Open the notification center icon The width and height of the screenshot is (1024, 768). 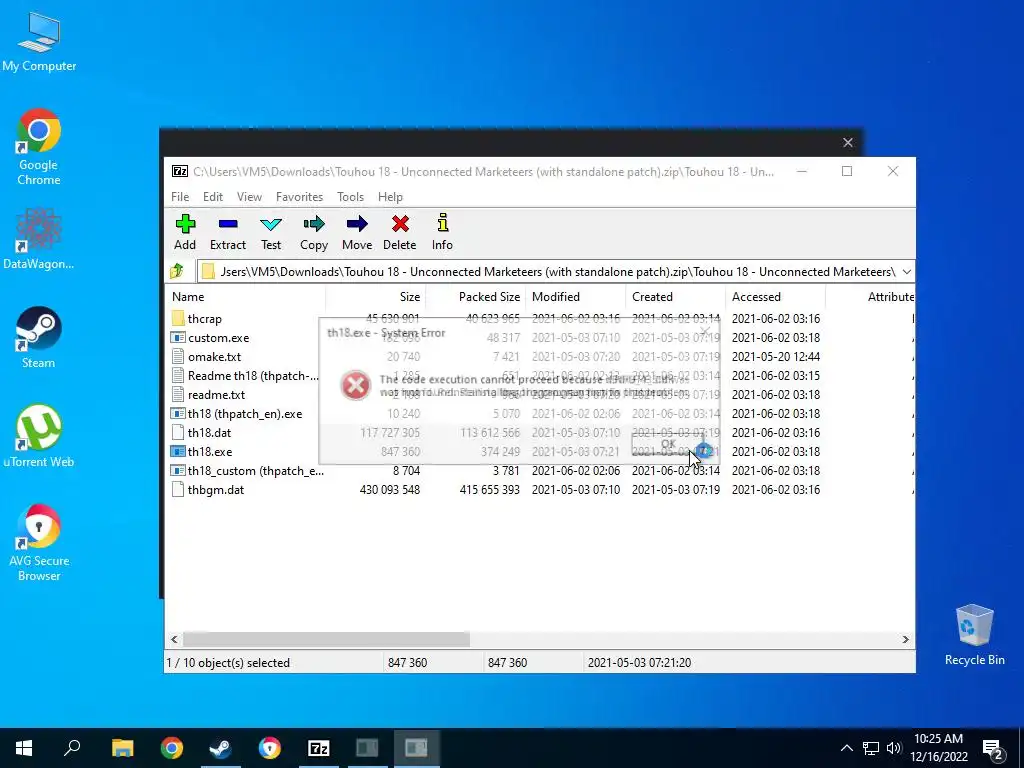(993, 748)
